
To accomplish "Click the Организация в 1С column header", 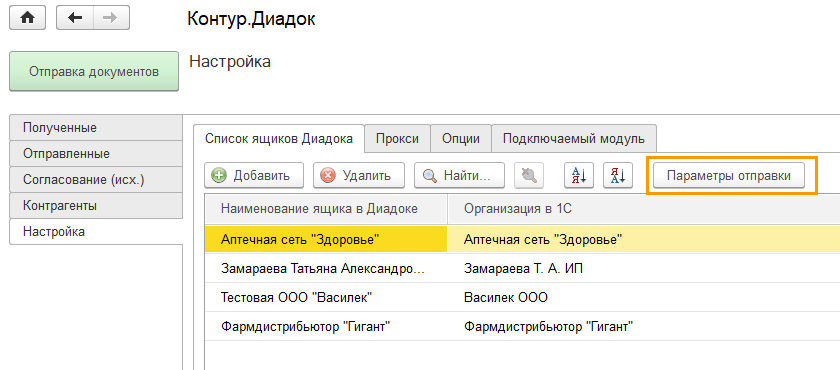I will pos(644,209).
